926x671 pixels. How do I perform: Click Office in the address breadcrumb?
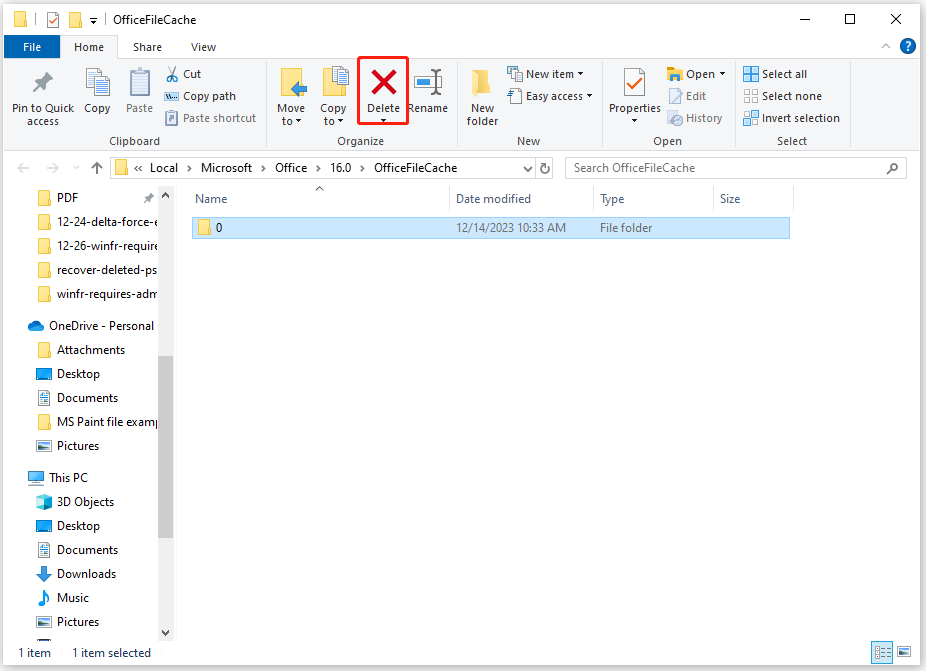pos(291,168)
